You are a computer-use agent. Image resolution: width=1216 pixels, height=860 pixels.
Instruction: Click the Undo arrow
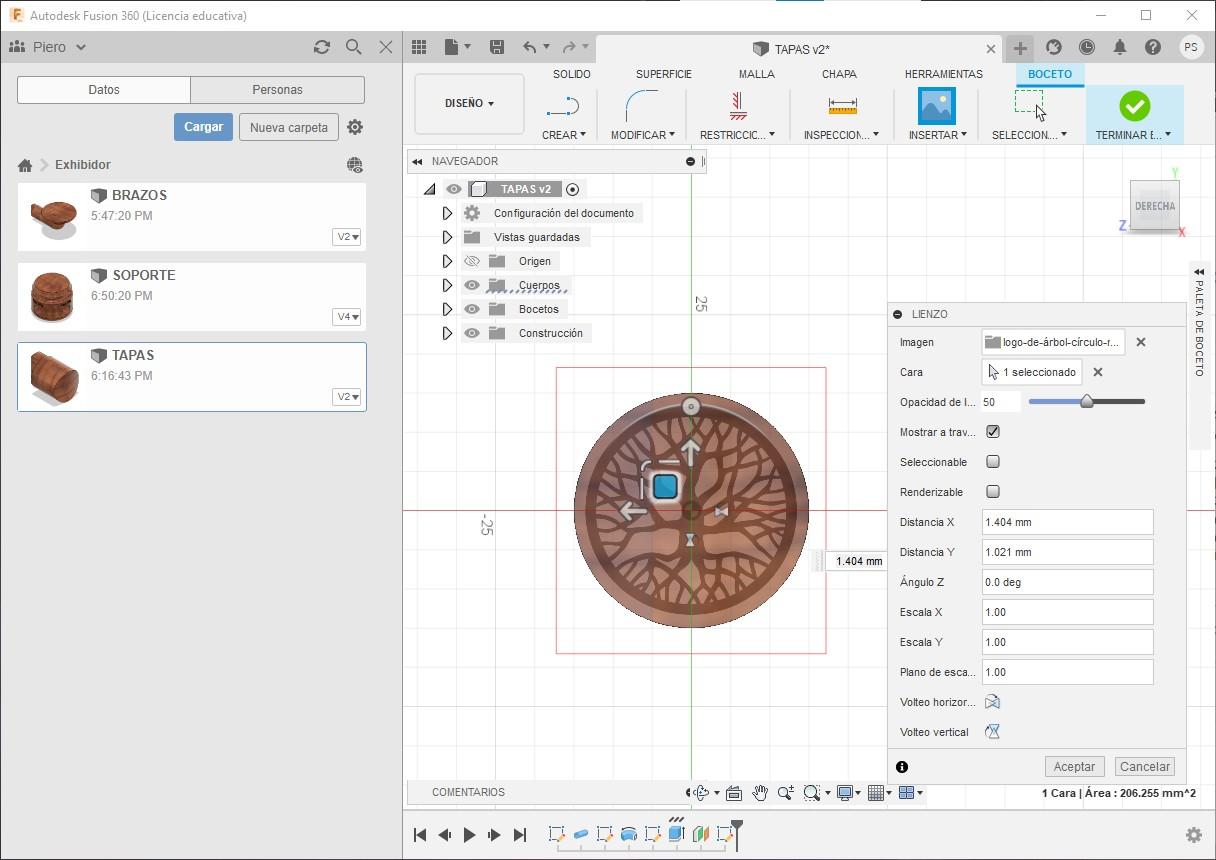click(530, 47)
